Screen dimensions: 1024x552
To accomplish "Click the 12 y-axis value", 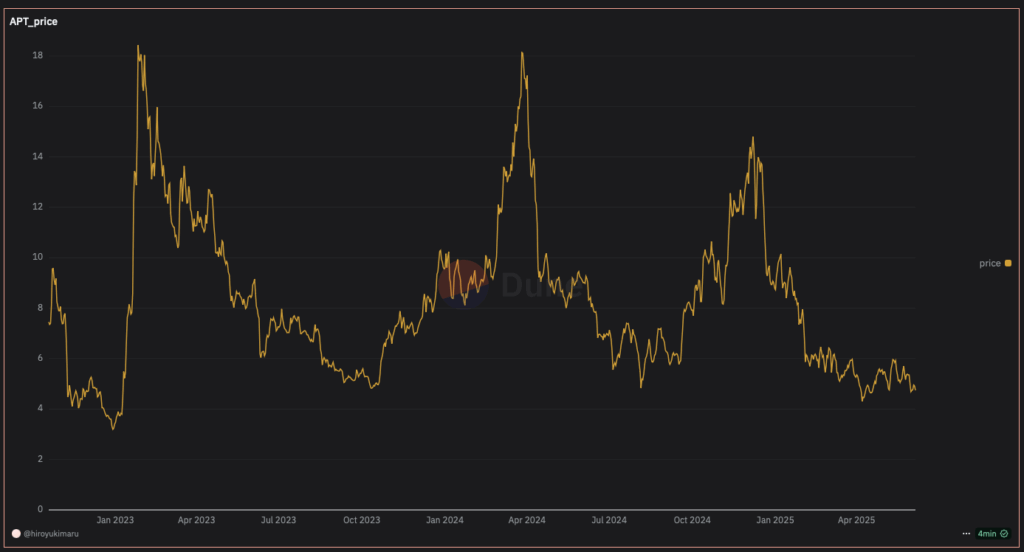I will pyautogui.click(x=38, y=206).
